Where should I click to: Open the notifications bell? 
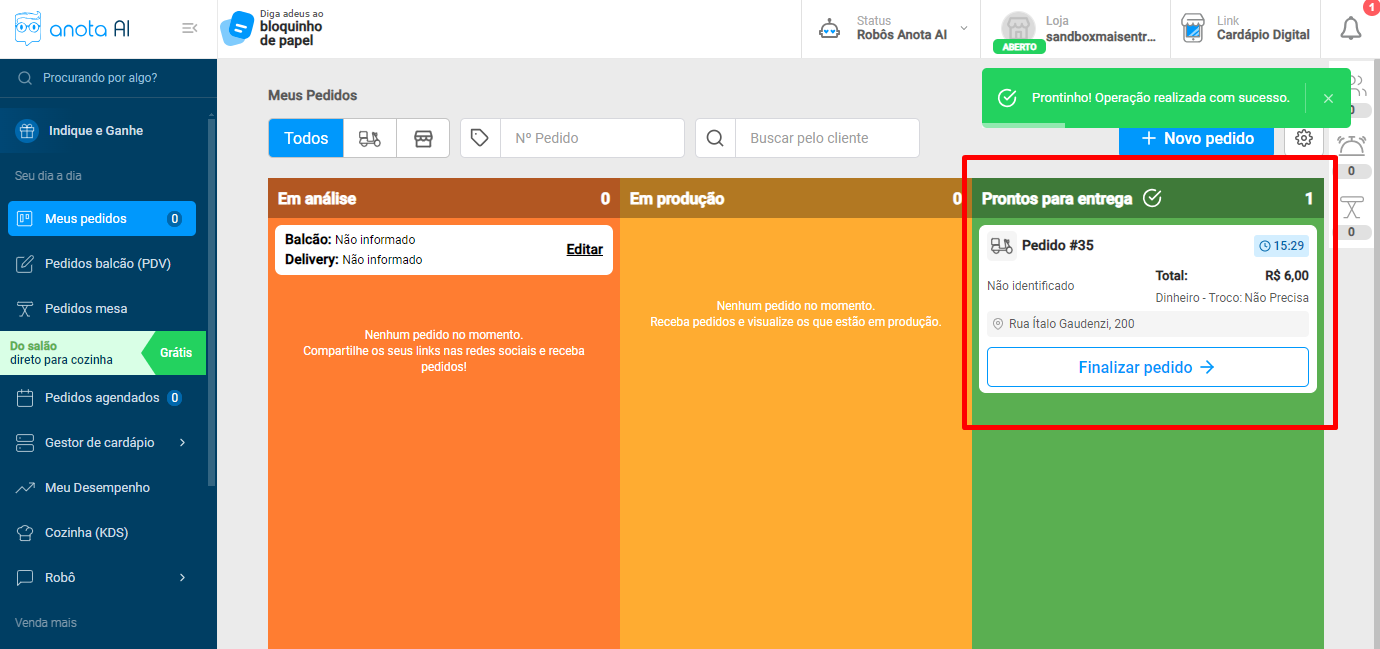pyautogui.click(x=1351, y=28)
